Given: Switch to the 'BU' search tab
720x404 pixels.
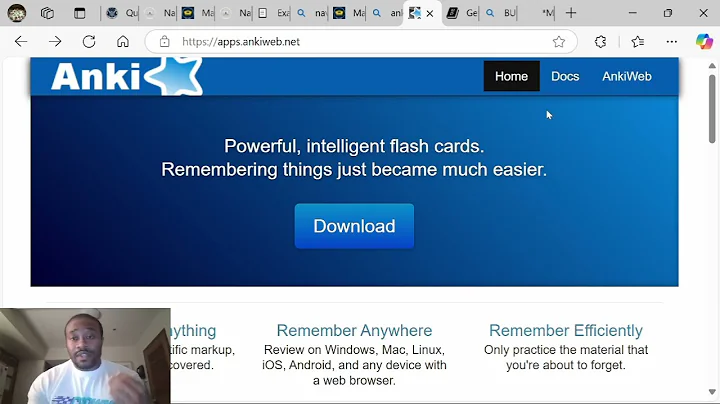Looking at the screenshot, I should coord(500,13).
